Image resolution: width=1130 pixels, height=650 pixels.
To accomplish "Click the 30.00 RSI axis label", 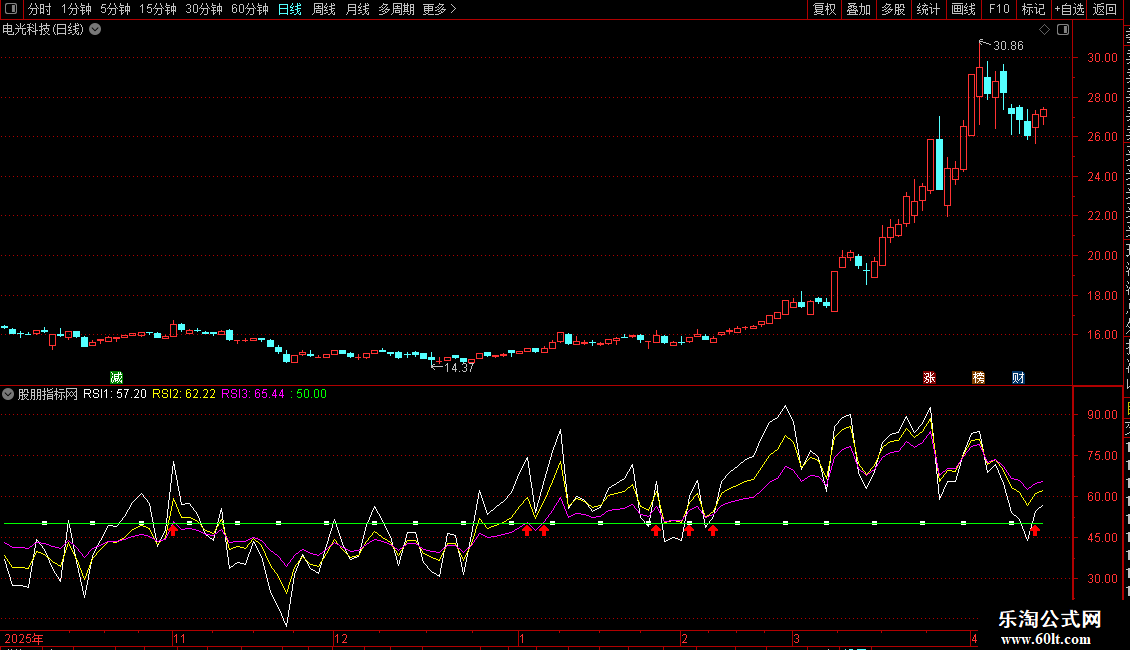I will pyautogui.click(x=1103, y=579).
